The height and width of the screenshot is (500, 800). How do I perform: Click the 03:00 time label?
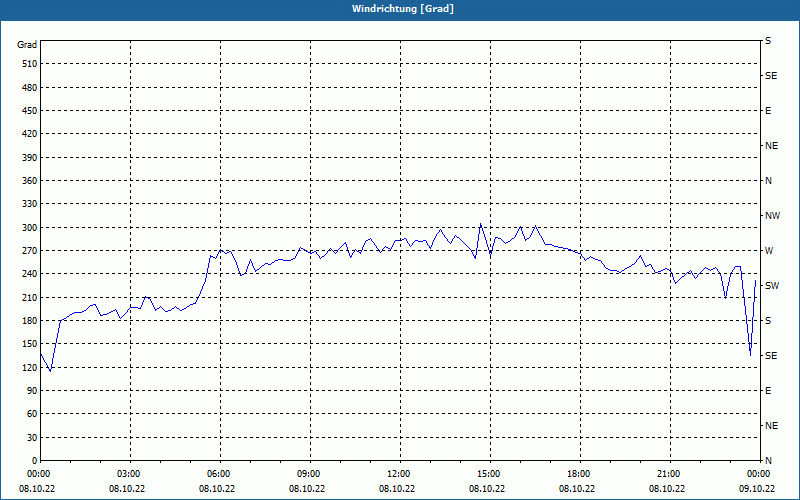click(129, 474)
